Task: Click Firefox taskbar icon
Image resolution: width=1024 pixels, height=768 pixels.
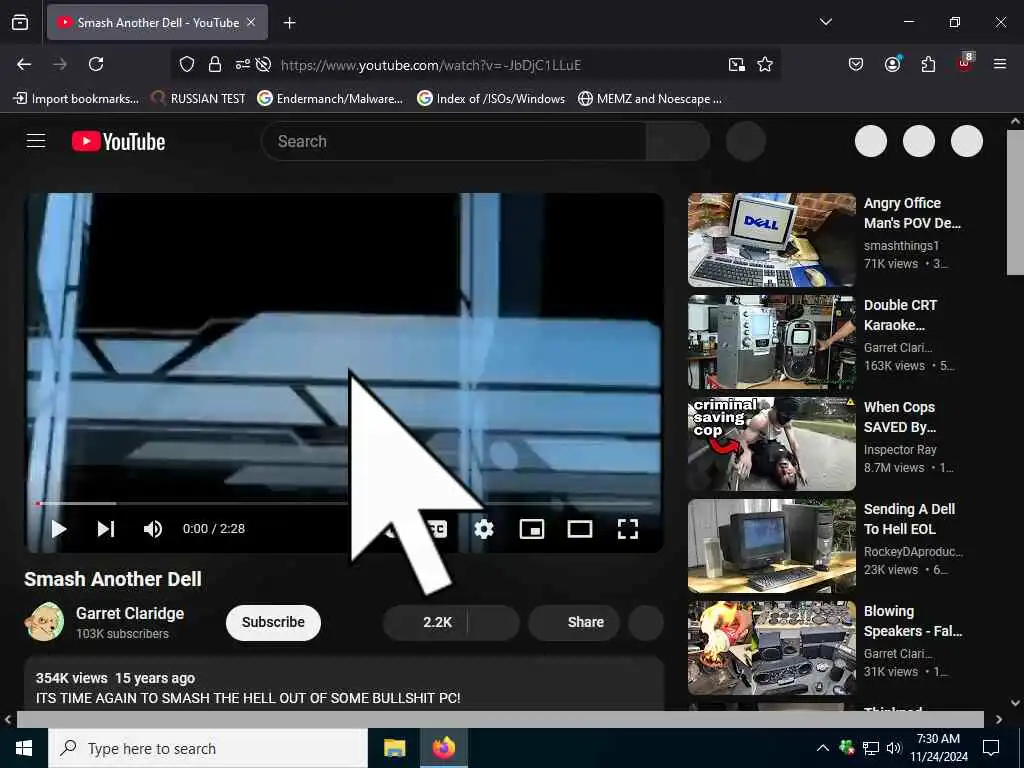Action: point(443,748)
